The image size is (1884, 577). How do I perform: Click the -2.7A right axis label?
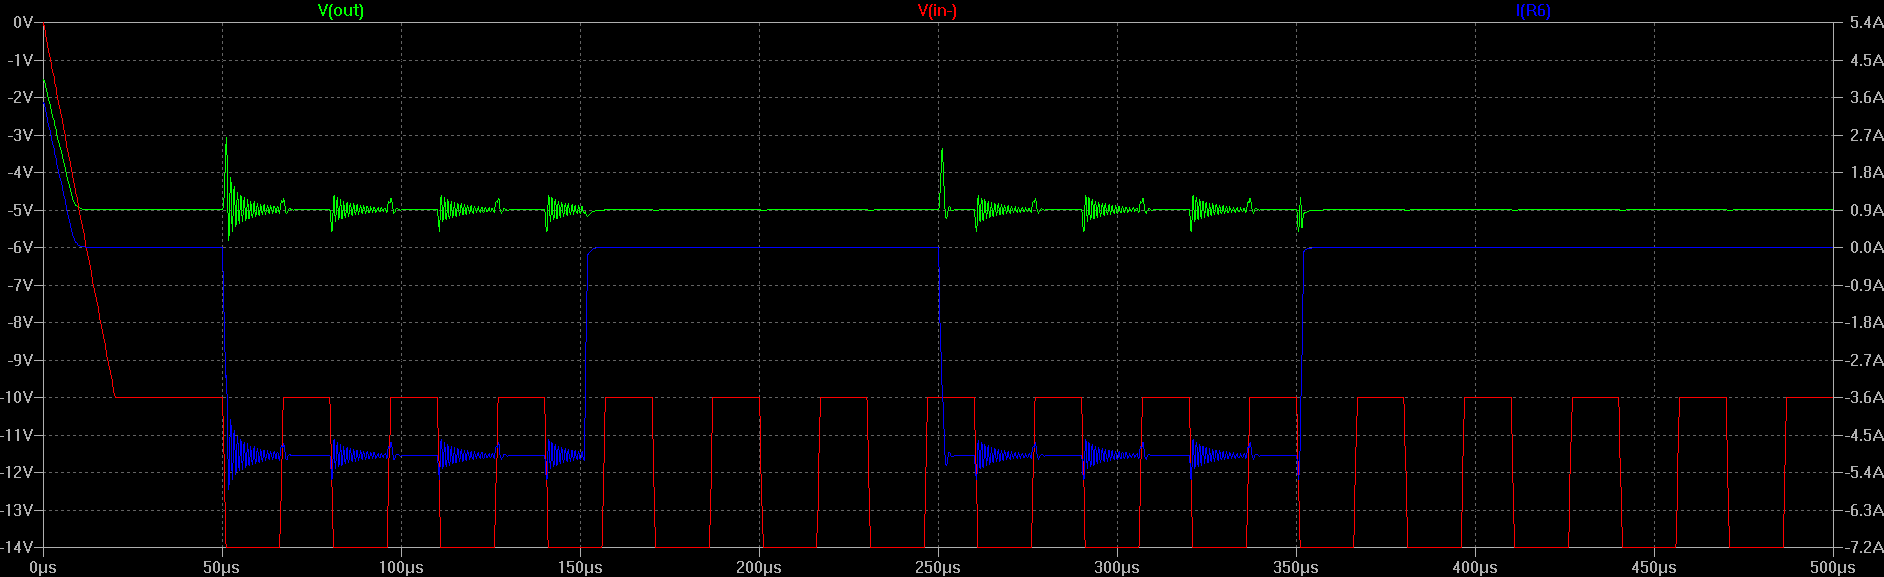(x=1864, y=360)
